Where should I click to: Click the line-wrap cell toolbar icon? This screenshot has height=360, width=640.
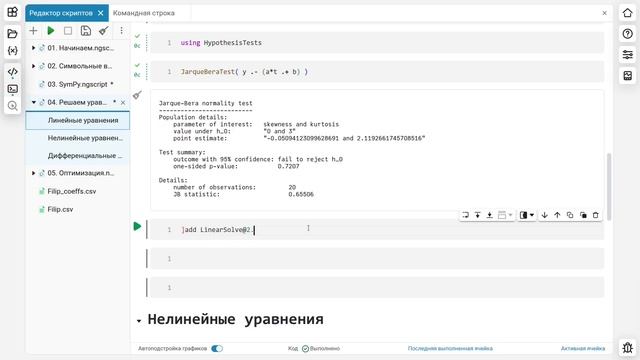click(x=465, y=215)
